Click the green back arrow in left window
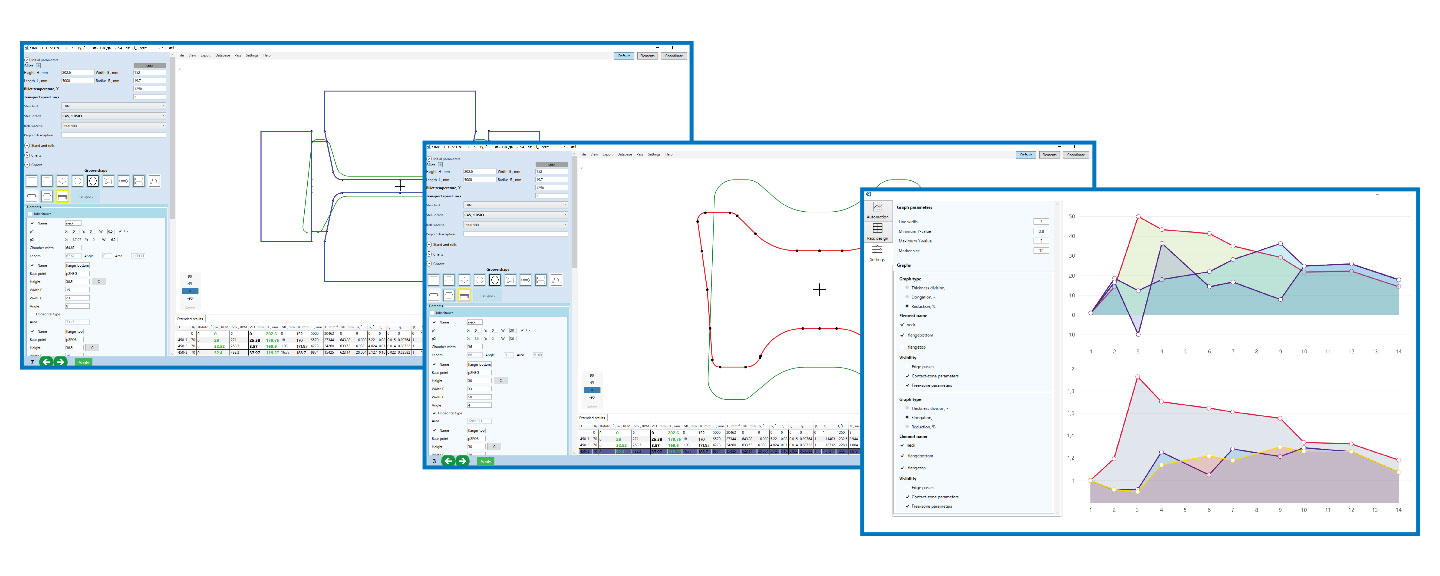The width and height of the screenshot is (1440, 576). click(x=46, y=361)
